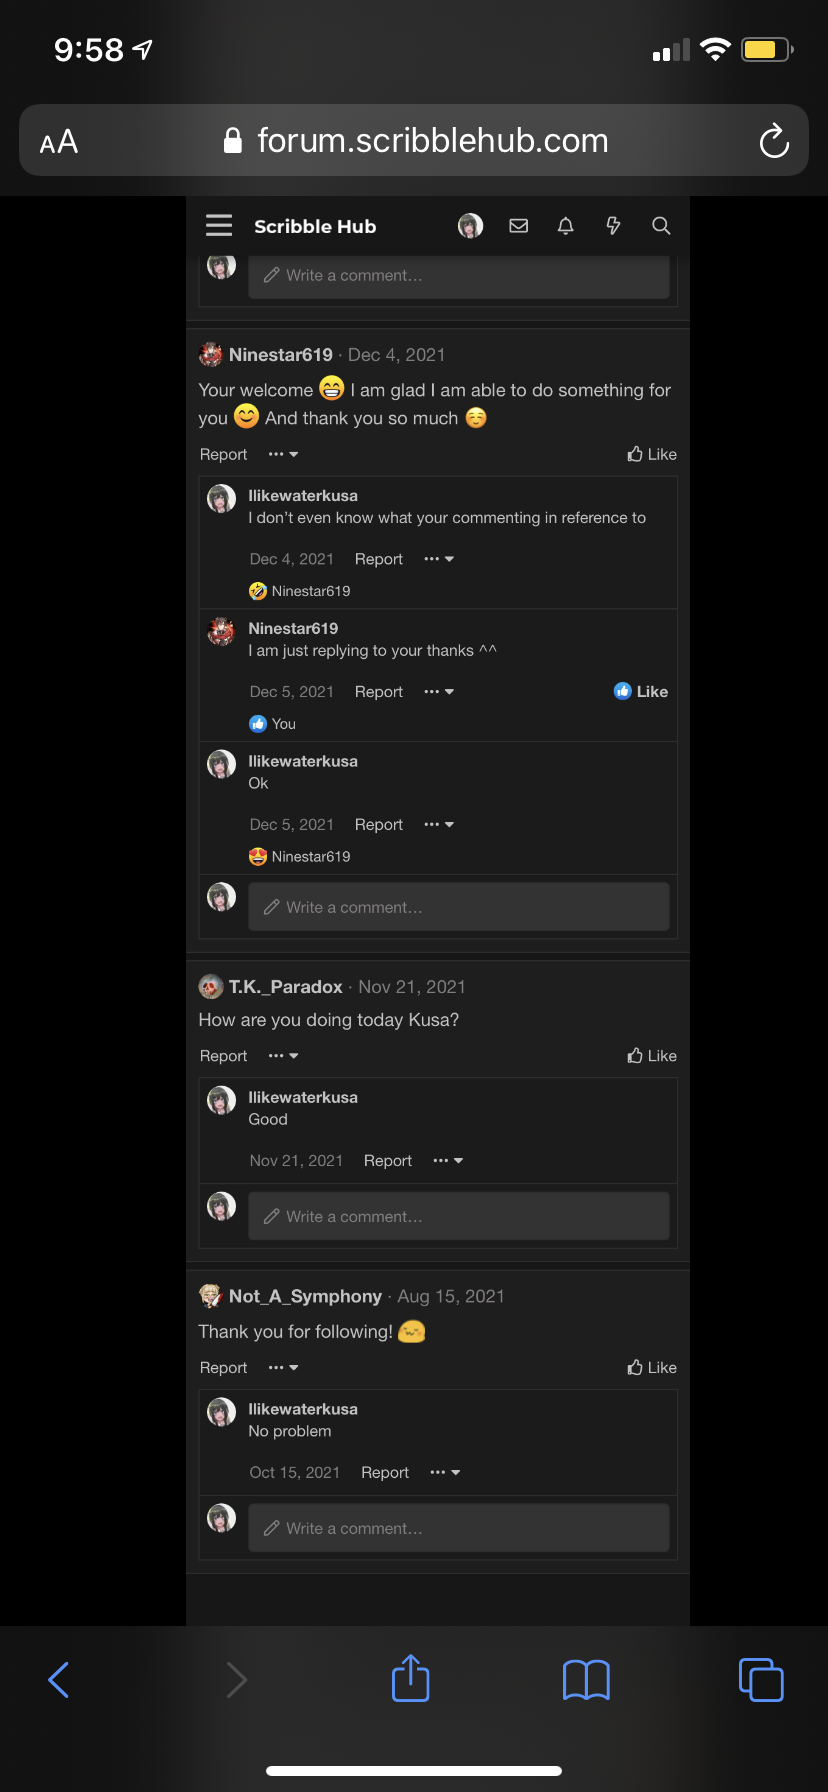Open more options dropdown on T.K._Paradox's post
828x1792 pixels.
pyautogui.click(x=283, y=1056)
